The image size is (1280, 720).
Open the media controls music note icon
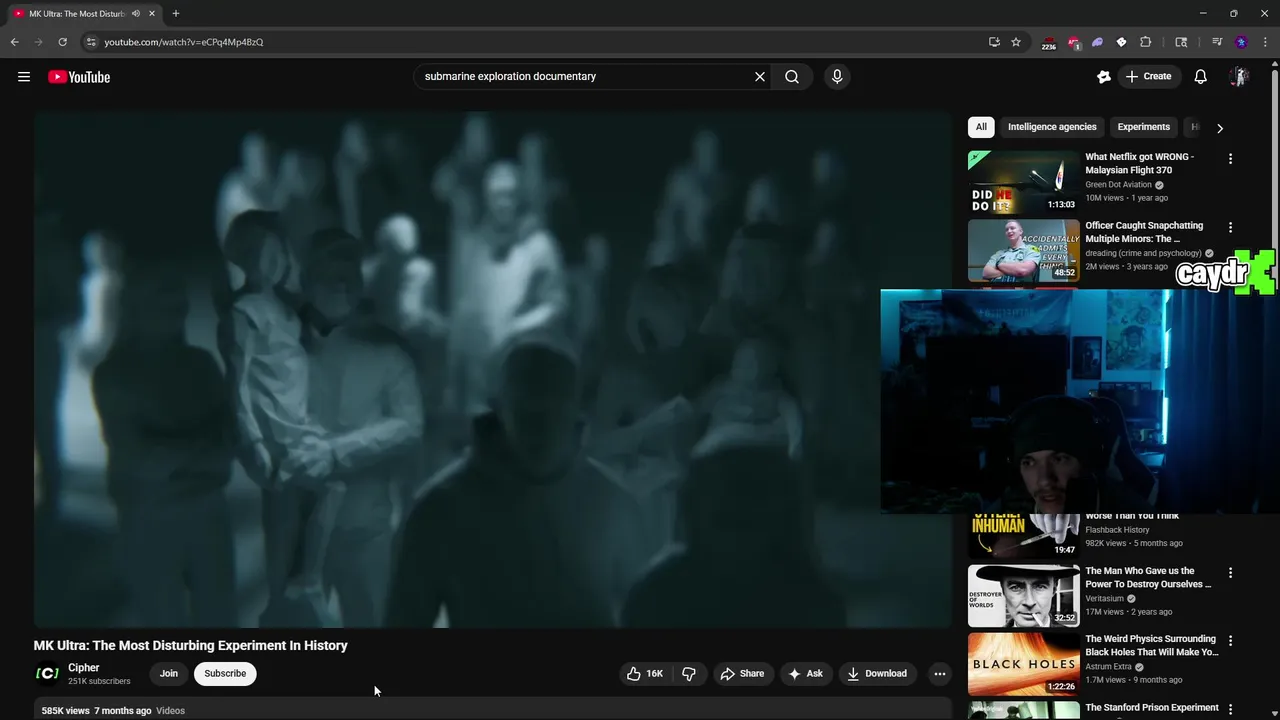1217,42
